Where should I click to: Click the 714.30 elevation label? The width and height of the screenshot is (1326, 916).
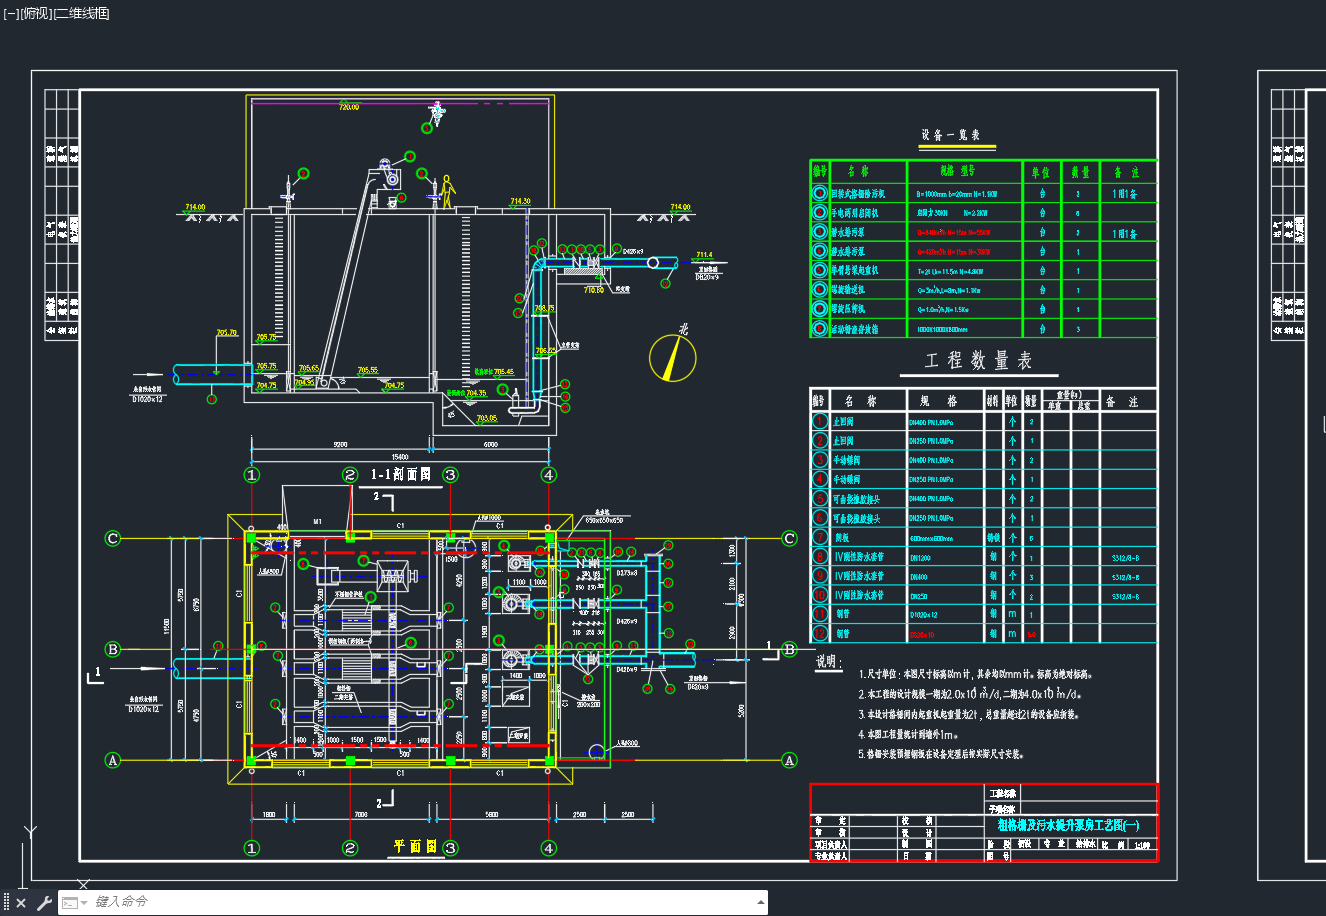[520, 201]
